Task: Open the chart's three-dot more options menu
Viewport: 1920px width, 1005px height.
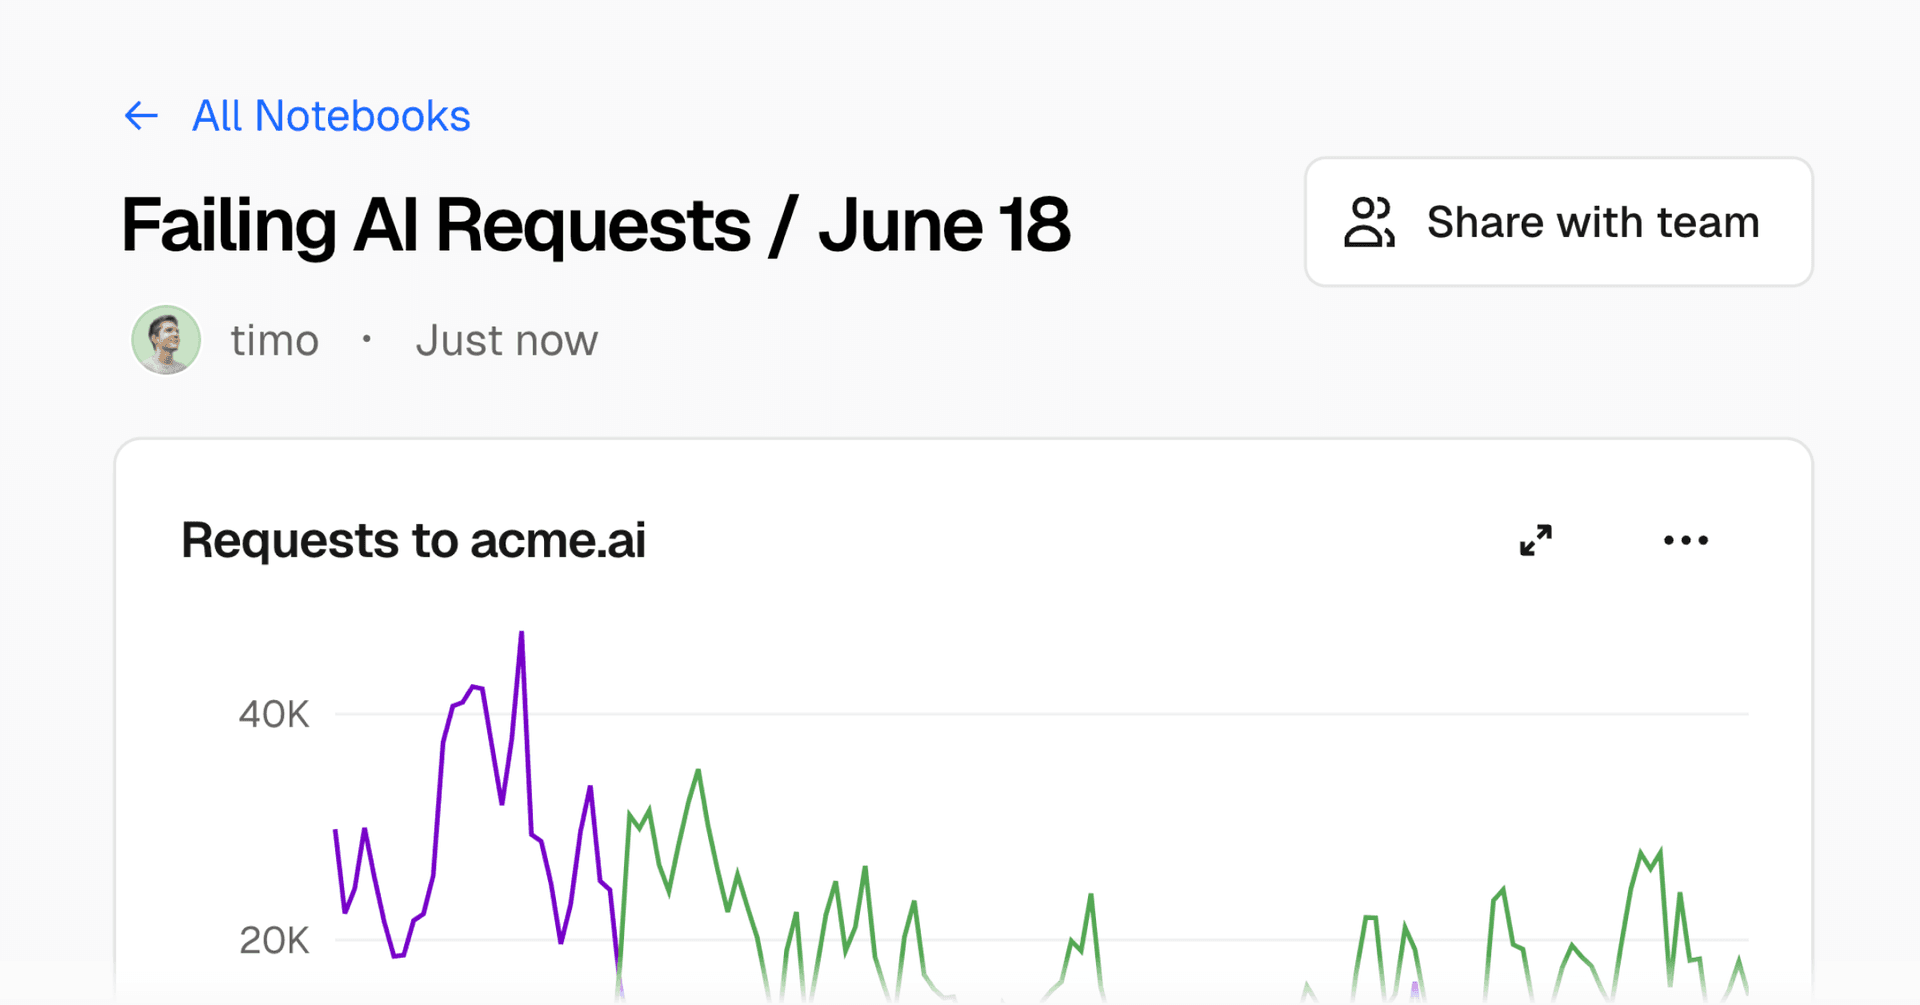Action: click(x=1686, y=540)
